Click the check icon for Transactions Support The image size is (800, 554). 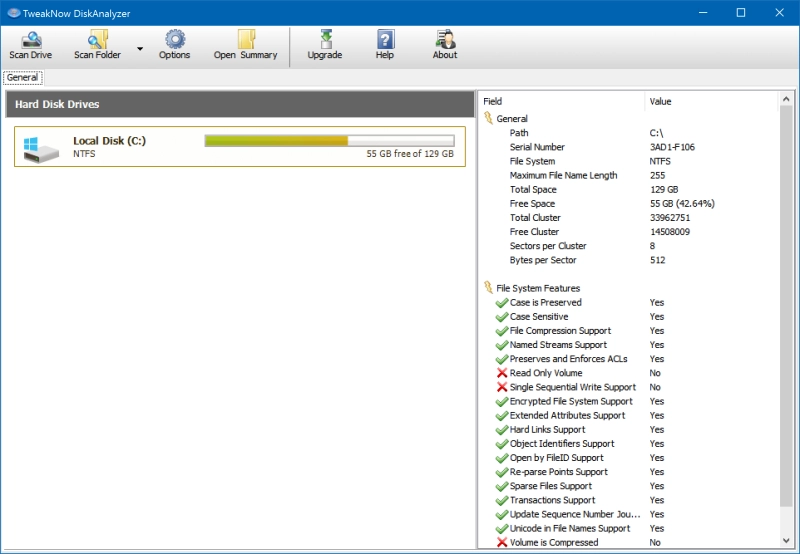click(502, 500)
